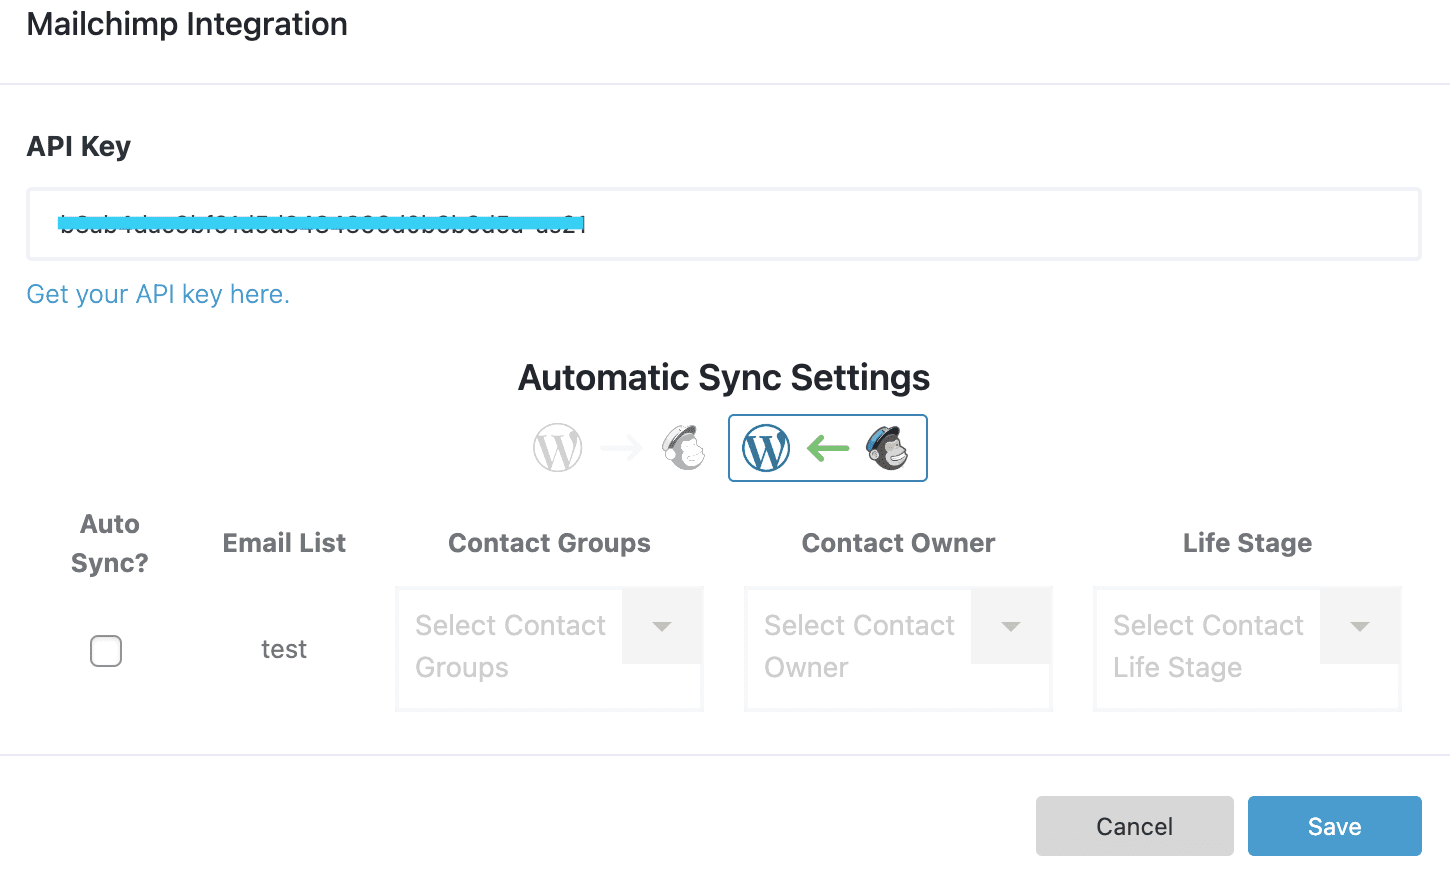Click the blue WordPress logo icon

(x=766, y=448)
